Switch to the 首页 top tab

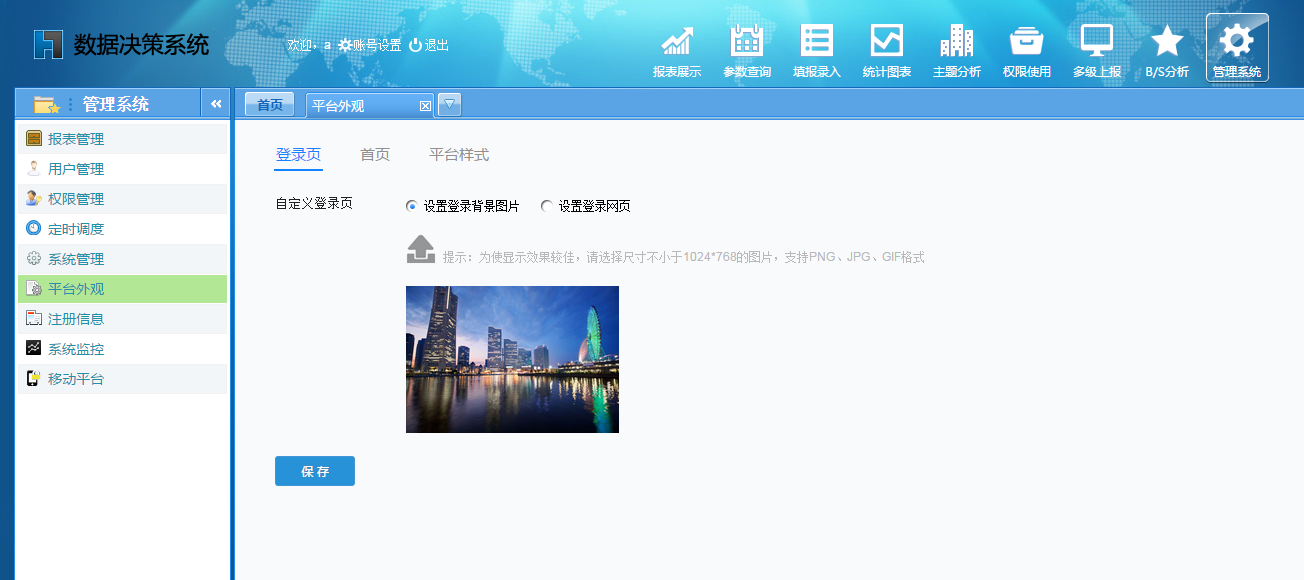pyautogui.click(x=270, y=105)
